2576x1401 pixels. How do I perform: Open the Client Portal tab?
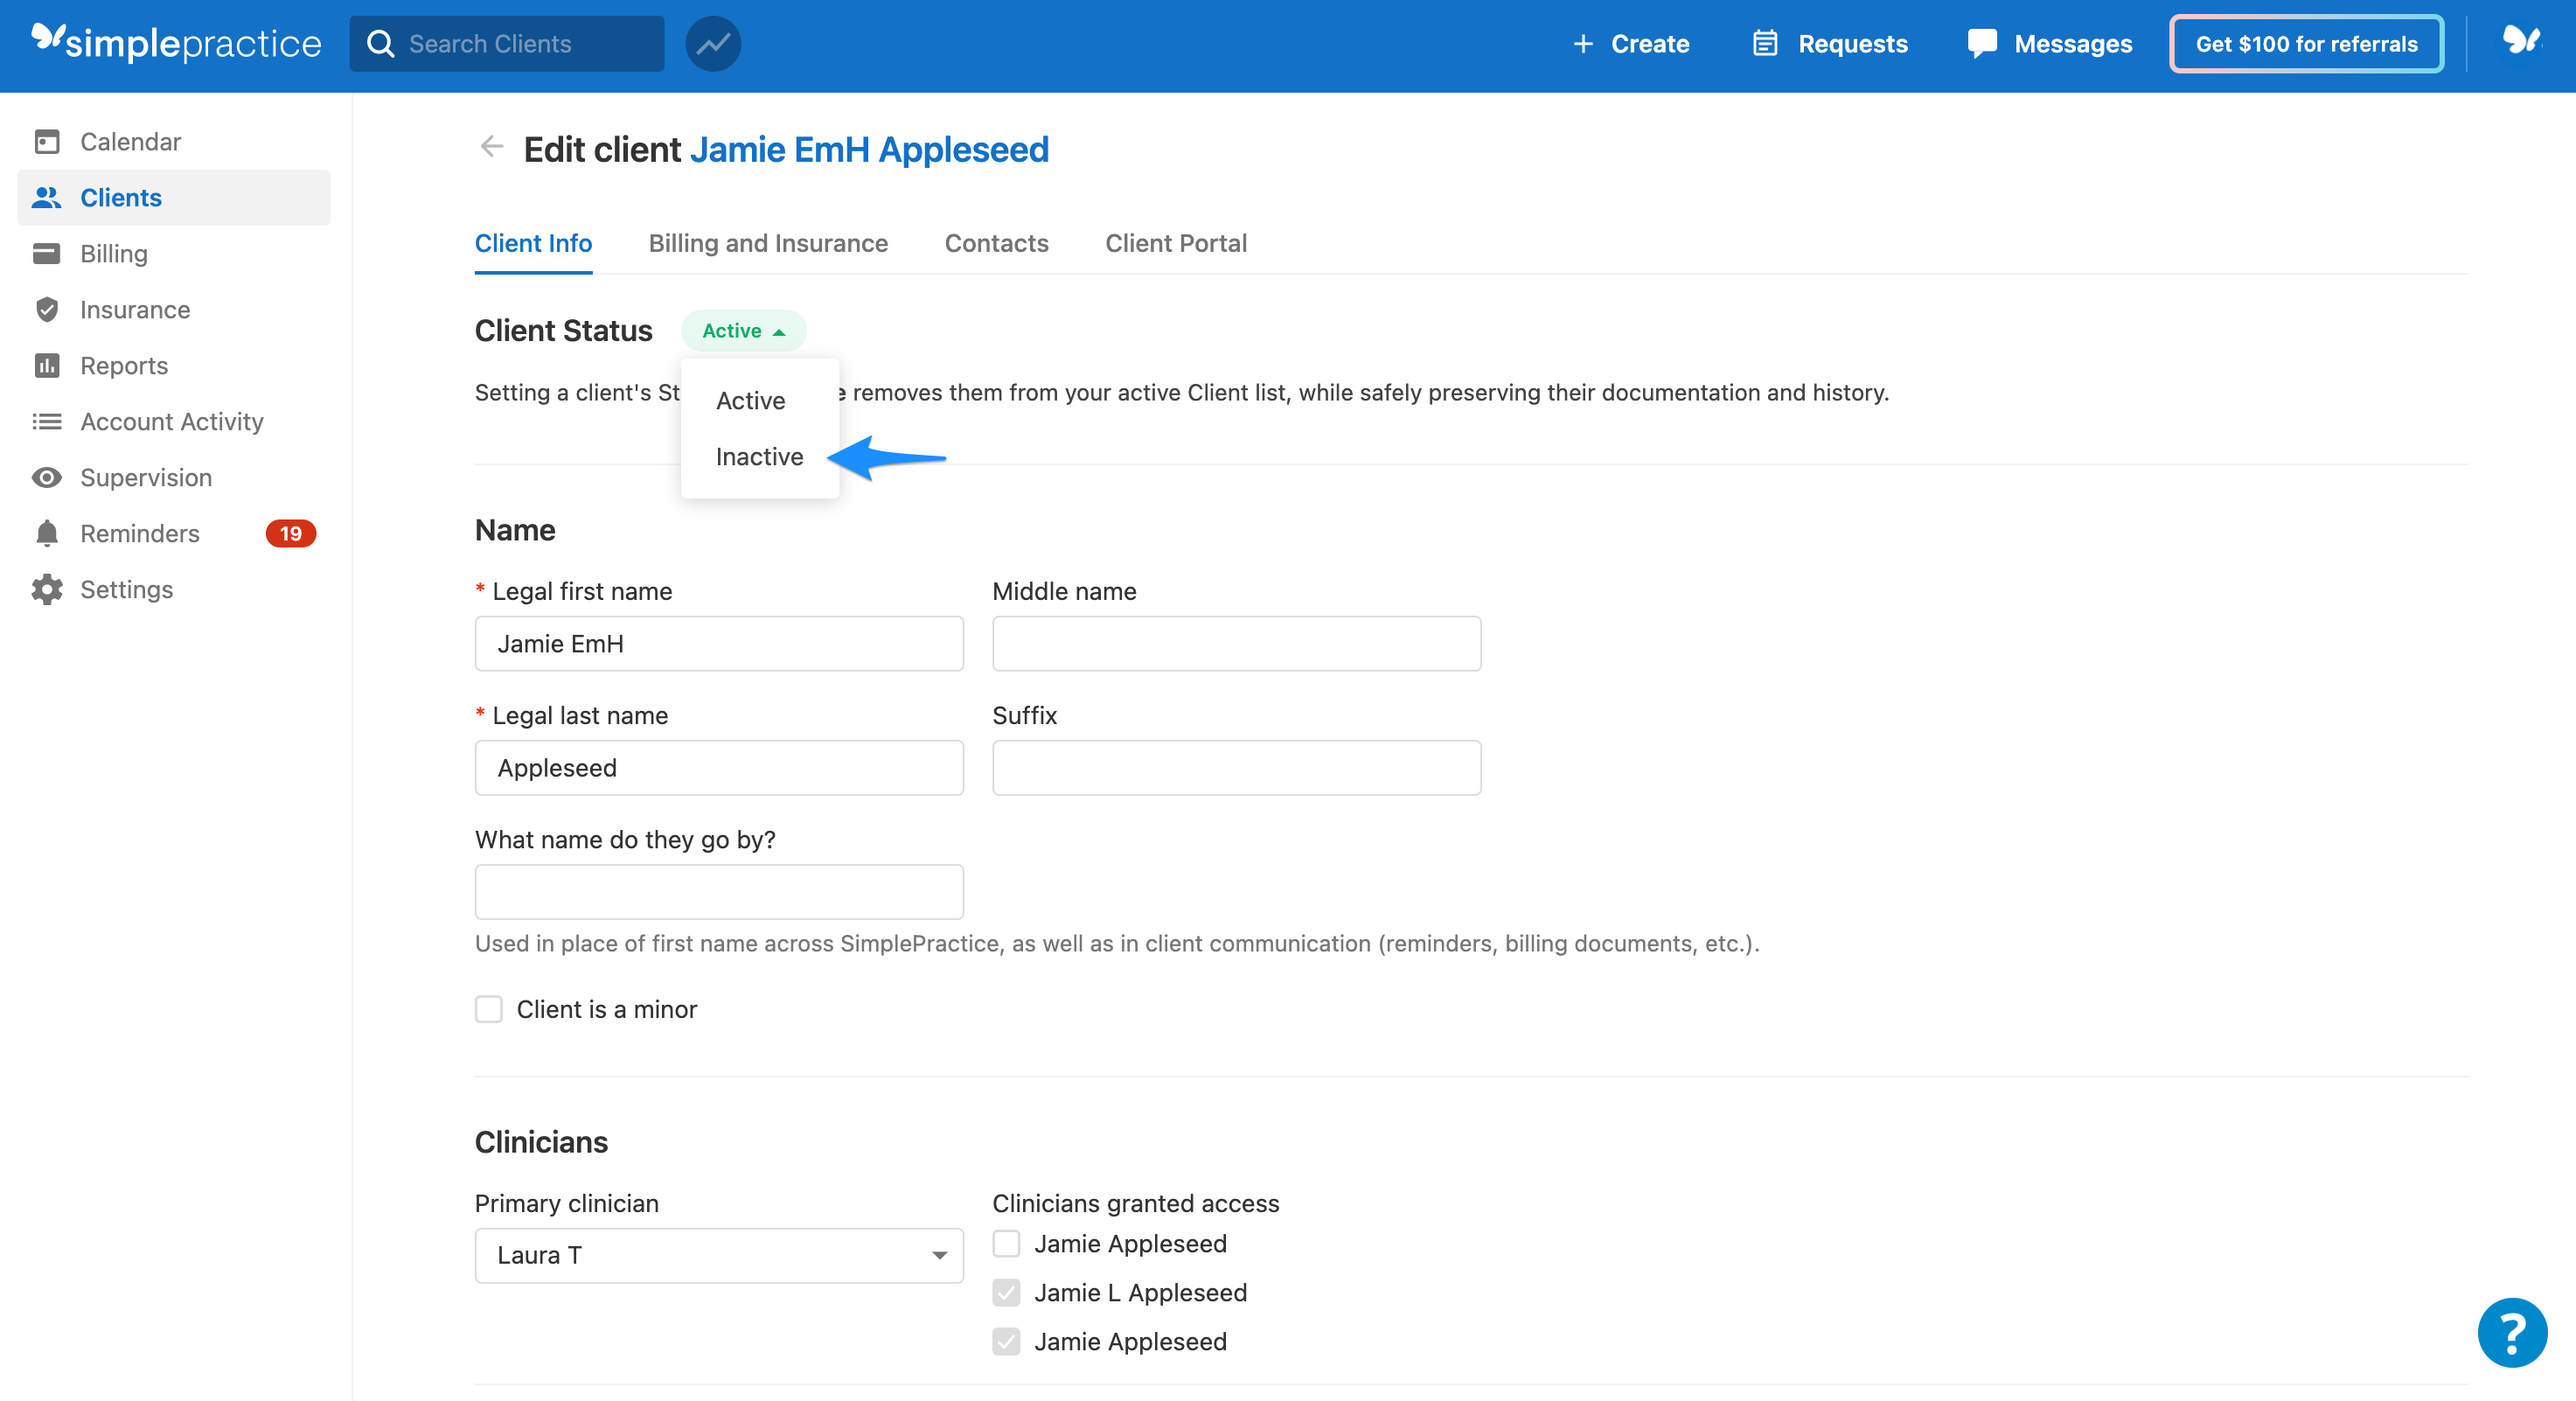click(x=1176, y=243)
